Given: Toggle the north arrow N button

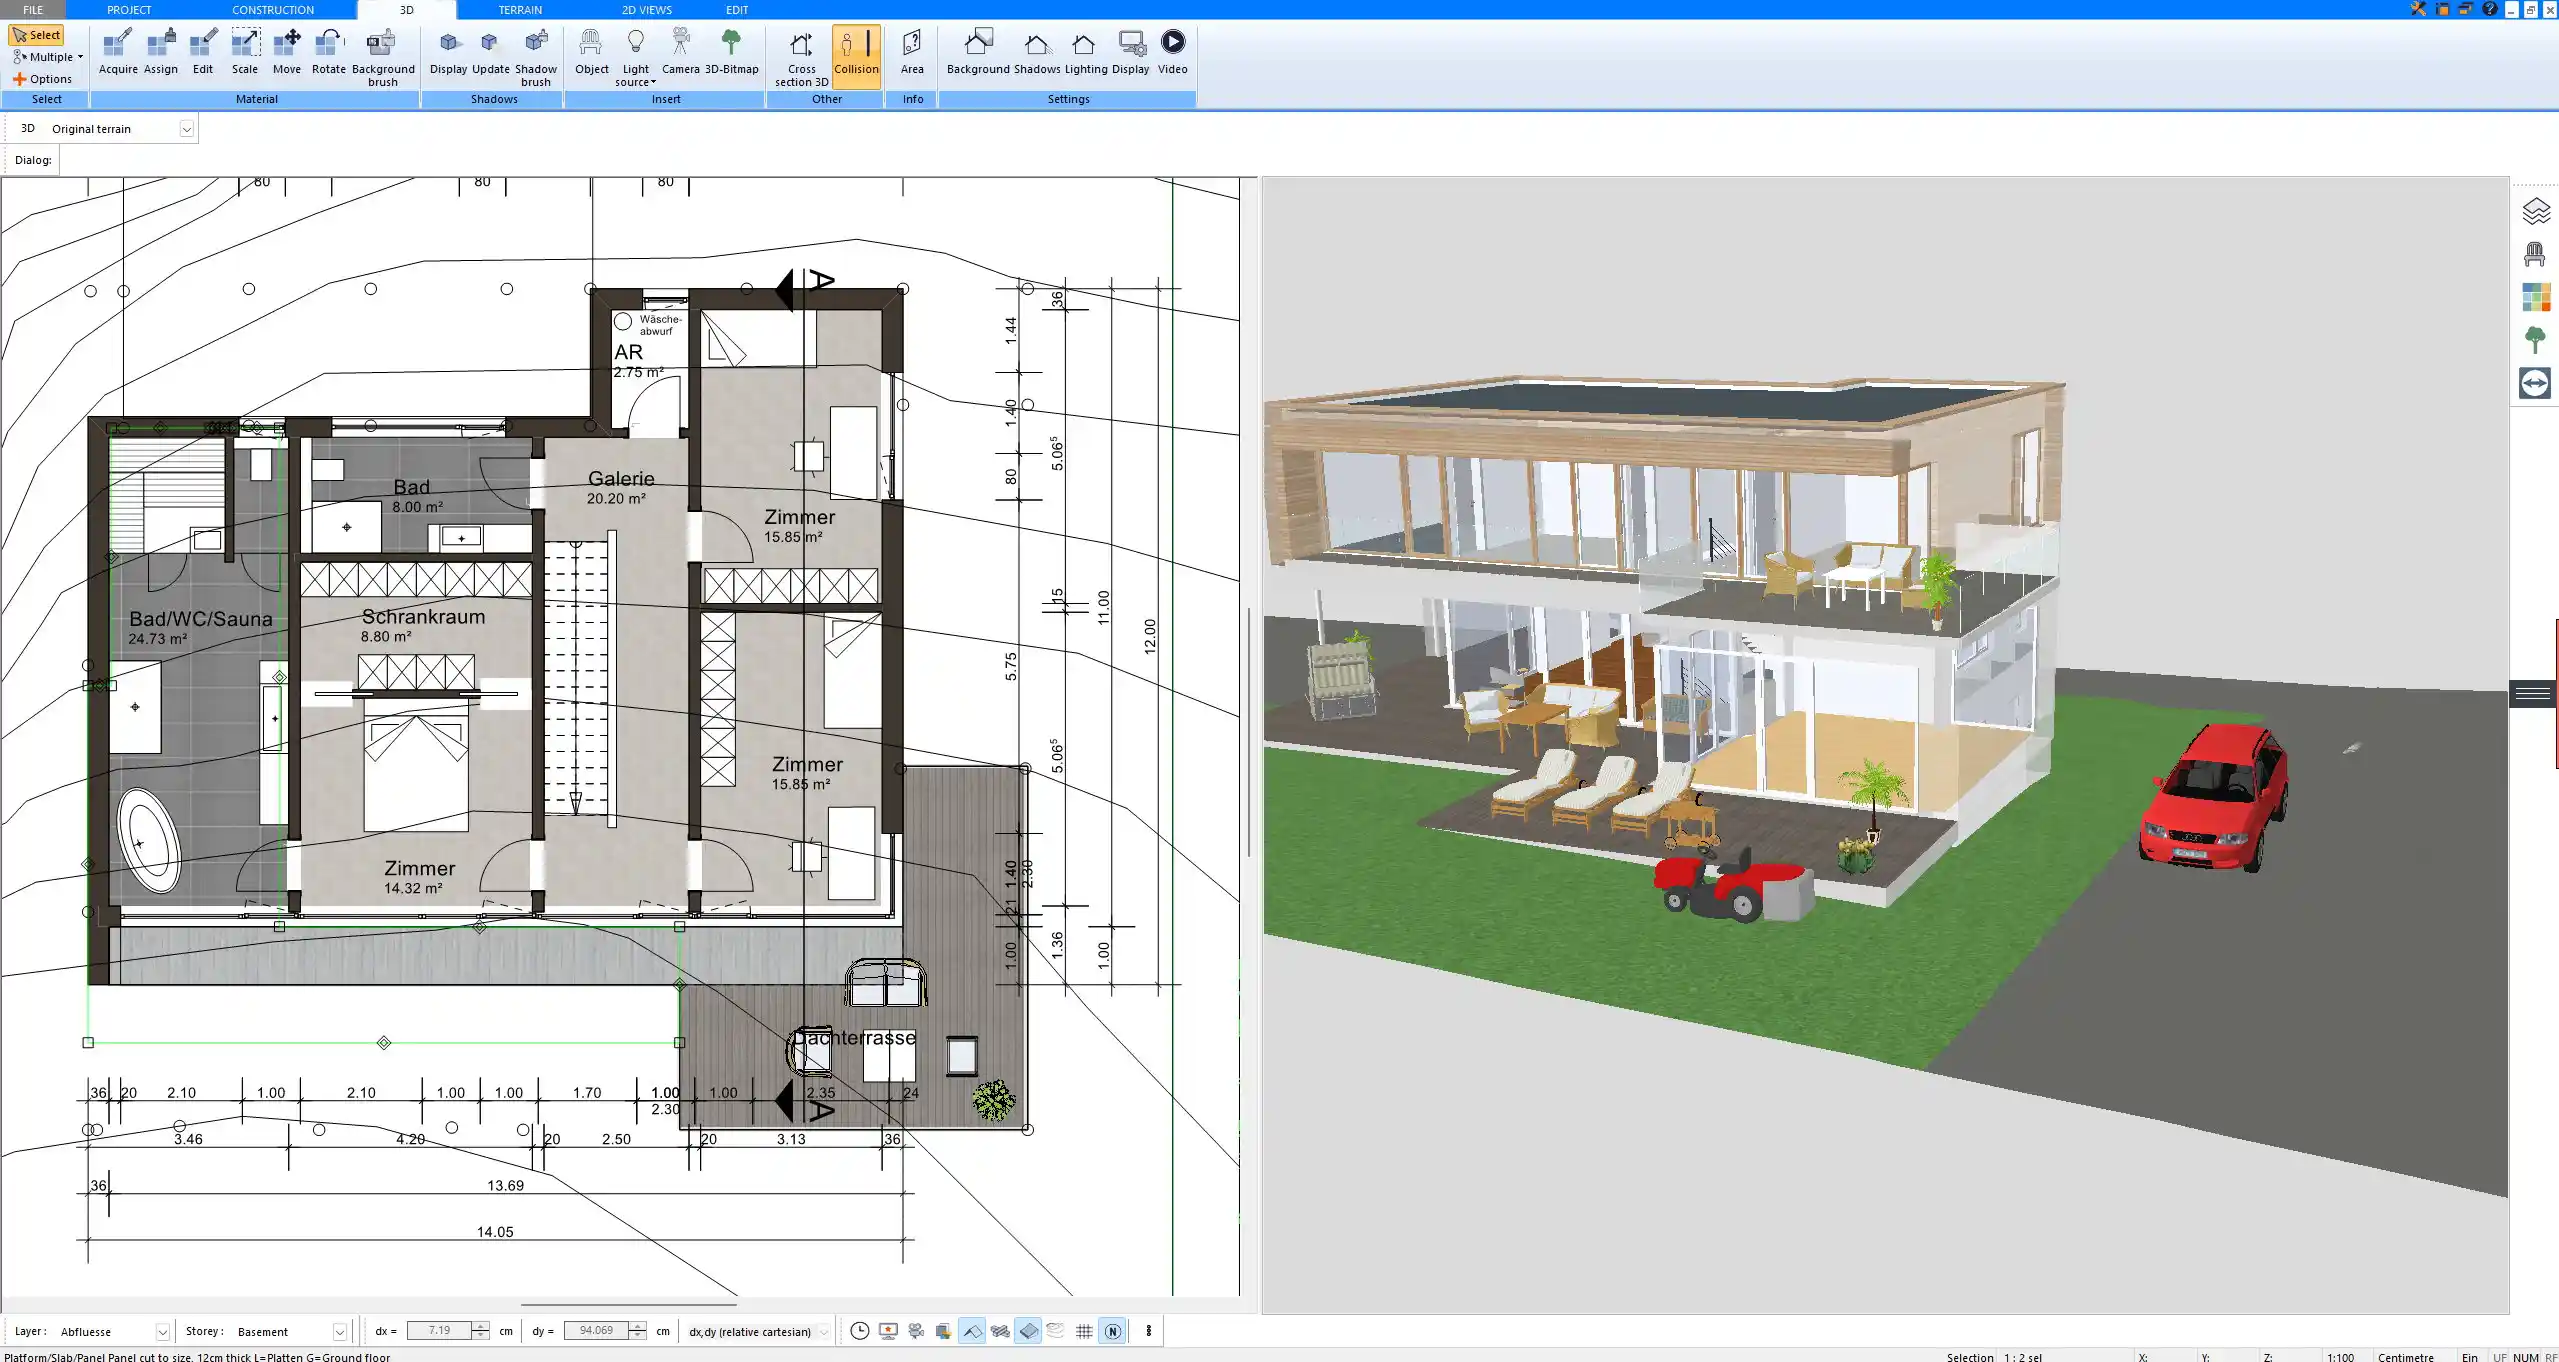Looking at the screenshot, I should click(1112, 1331).
